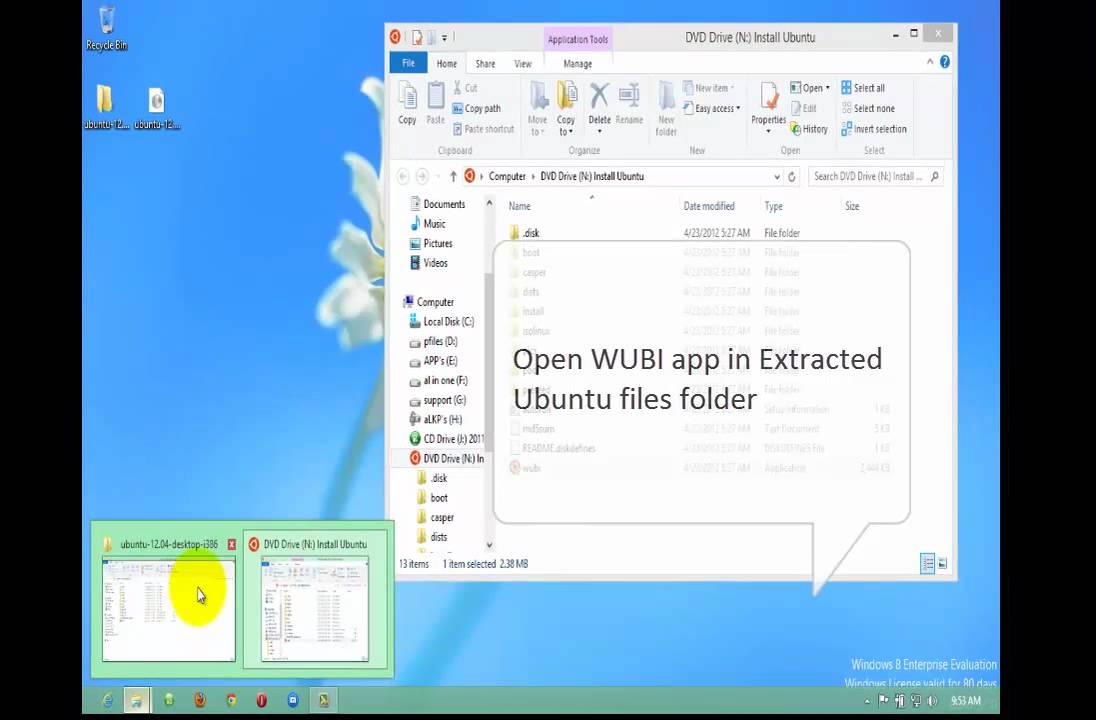Image resolution: width=1096 pixels, height=720 pixels.
Task: Open the New item dropdown
Action: (709, 88)
